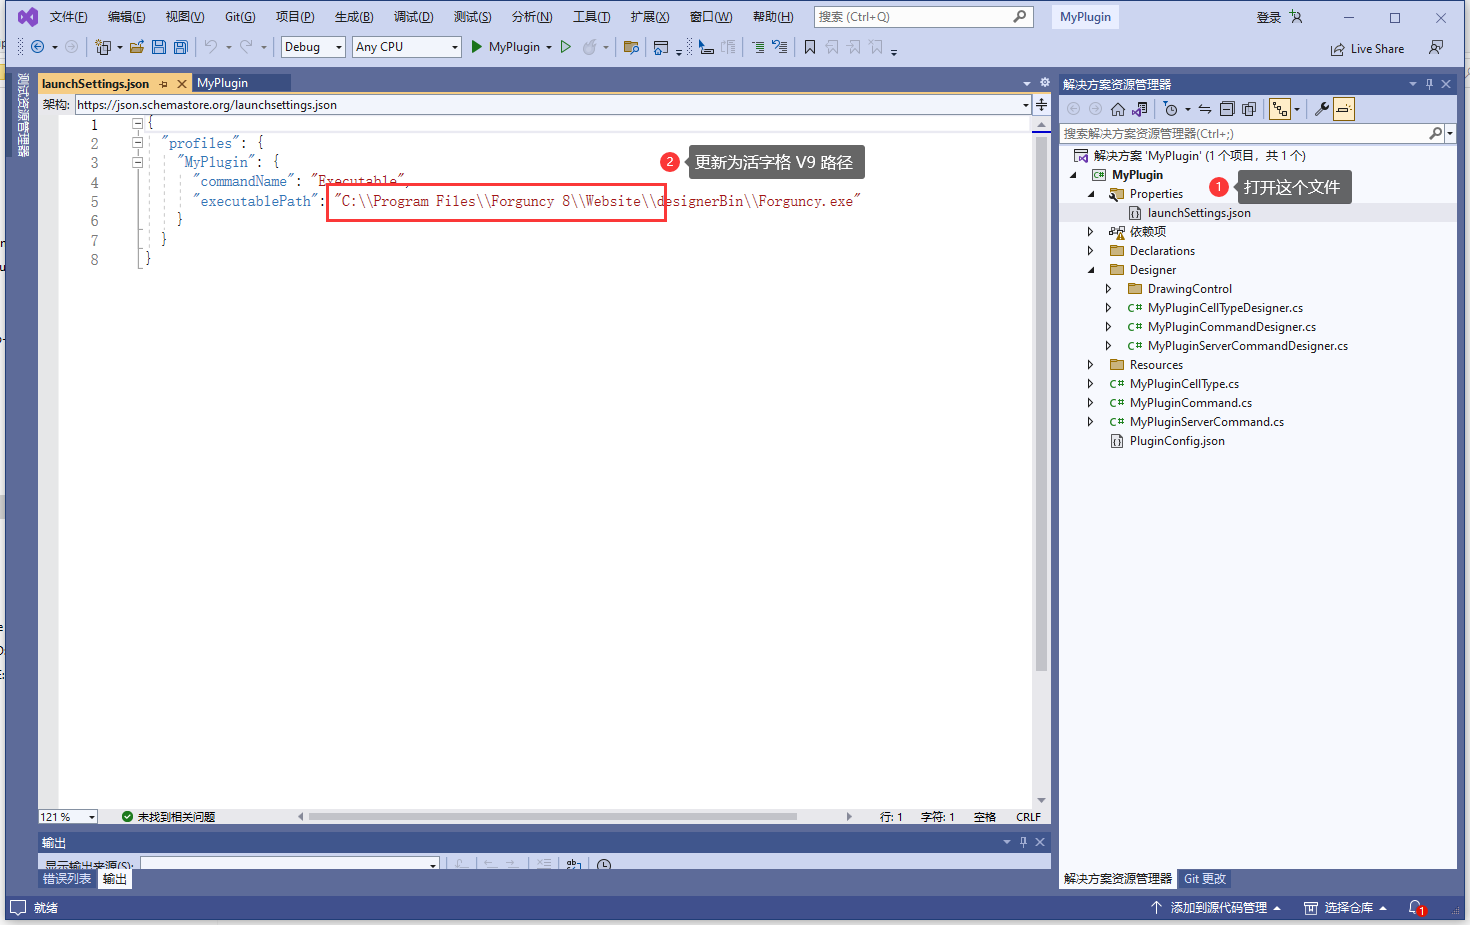1470x925 pixels.
Task: Collapse all icon in Solution Explorer
Action: 1227,109
